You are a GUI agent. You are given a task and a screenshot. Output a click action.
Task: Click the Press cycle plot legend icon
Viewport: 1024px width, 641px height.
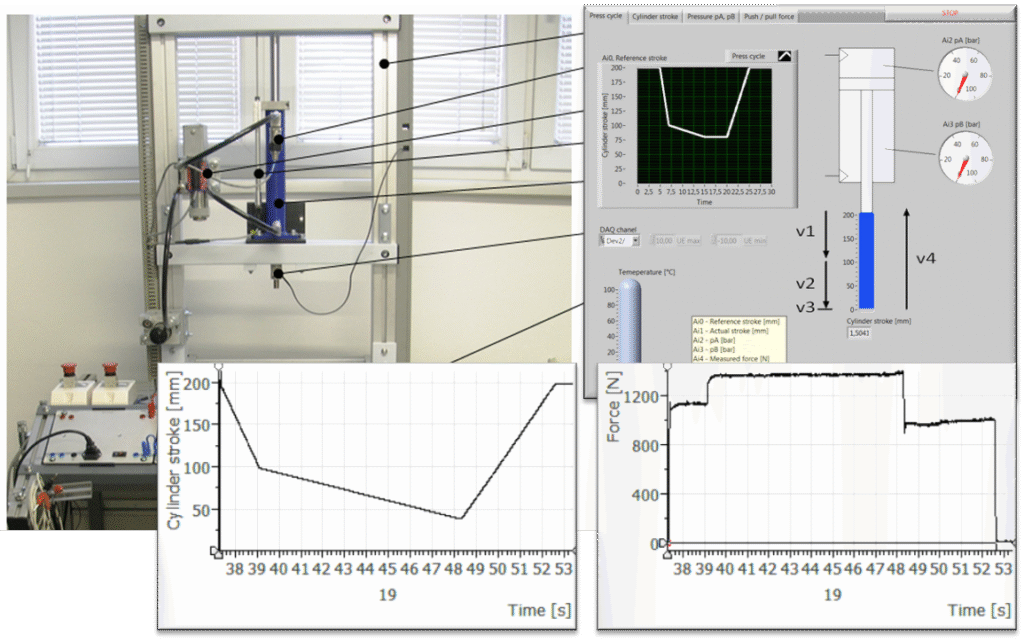785,57
